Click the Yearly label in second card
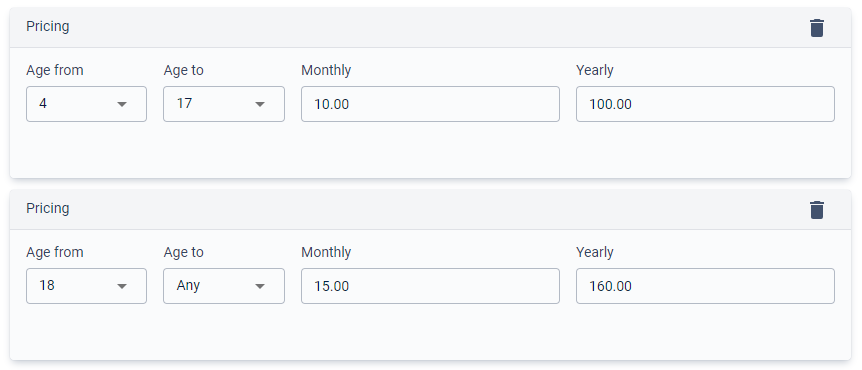Screen dimensions: 862x370 point(595,252)
